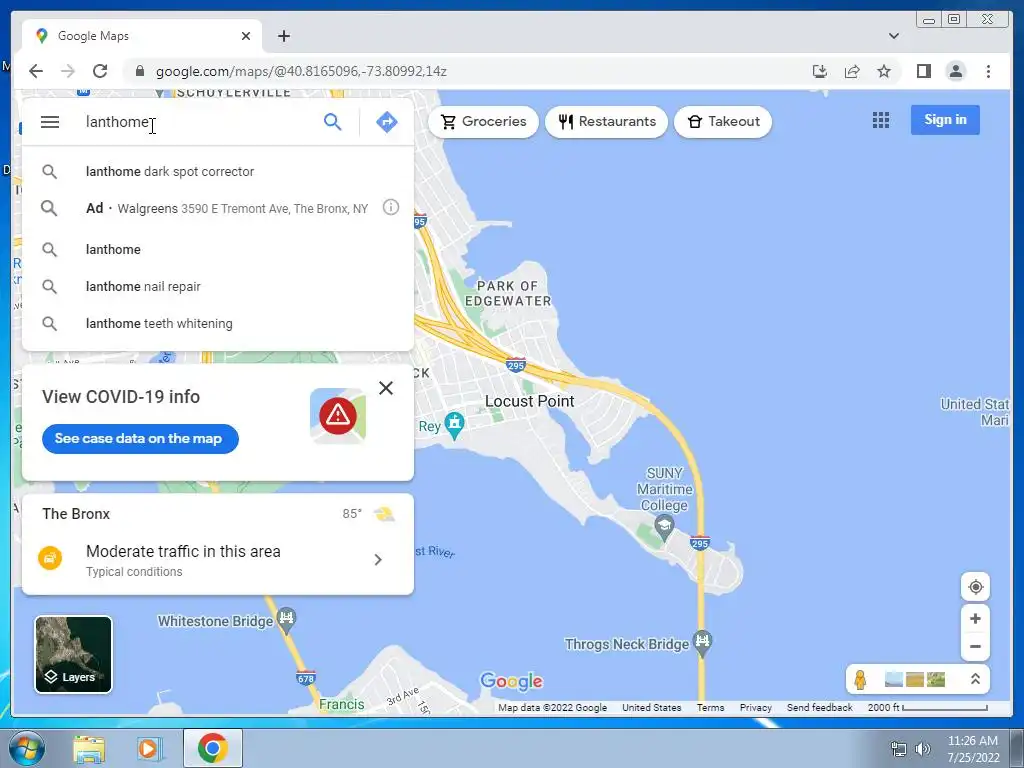Zoom out with the minus button

(975, 647)
